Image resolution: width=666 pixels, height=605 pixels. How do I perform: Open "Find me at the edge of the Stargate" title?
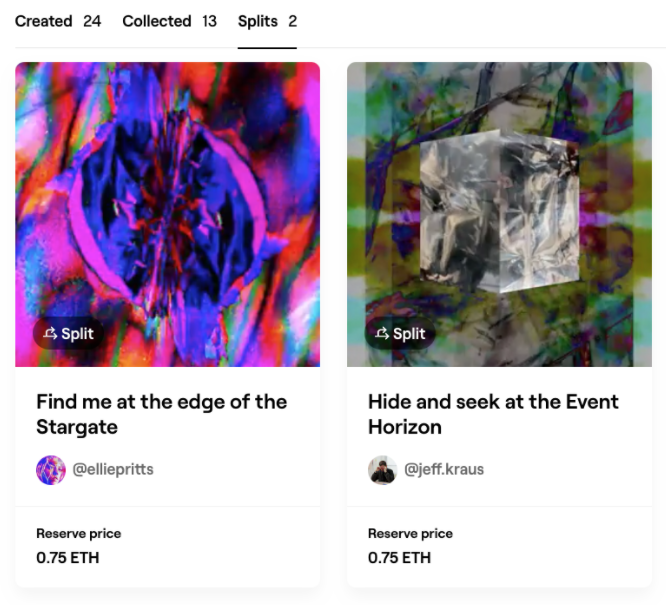pyautogui.click(x=162, y=414)
